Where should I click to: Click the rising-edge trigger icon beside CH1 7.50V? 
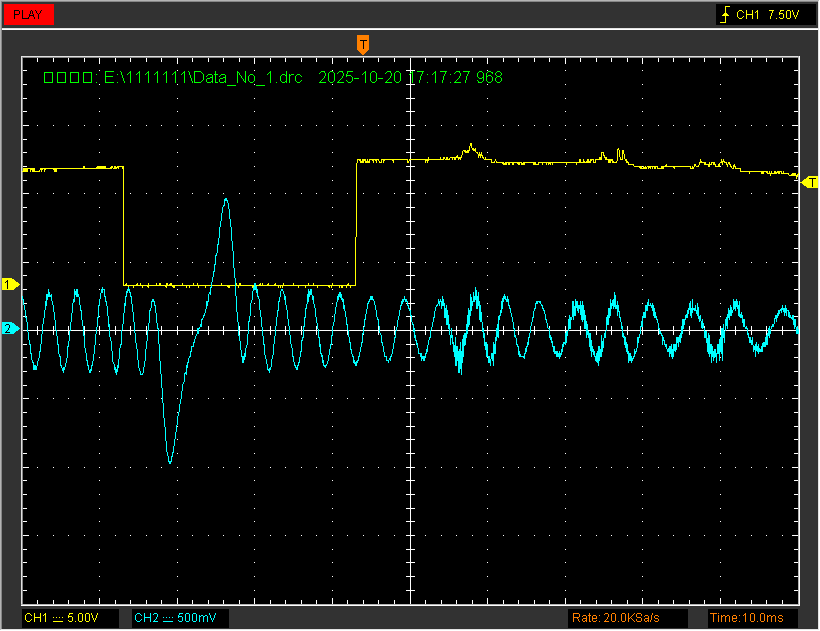[724, 15]
